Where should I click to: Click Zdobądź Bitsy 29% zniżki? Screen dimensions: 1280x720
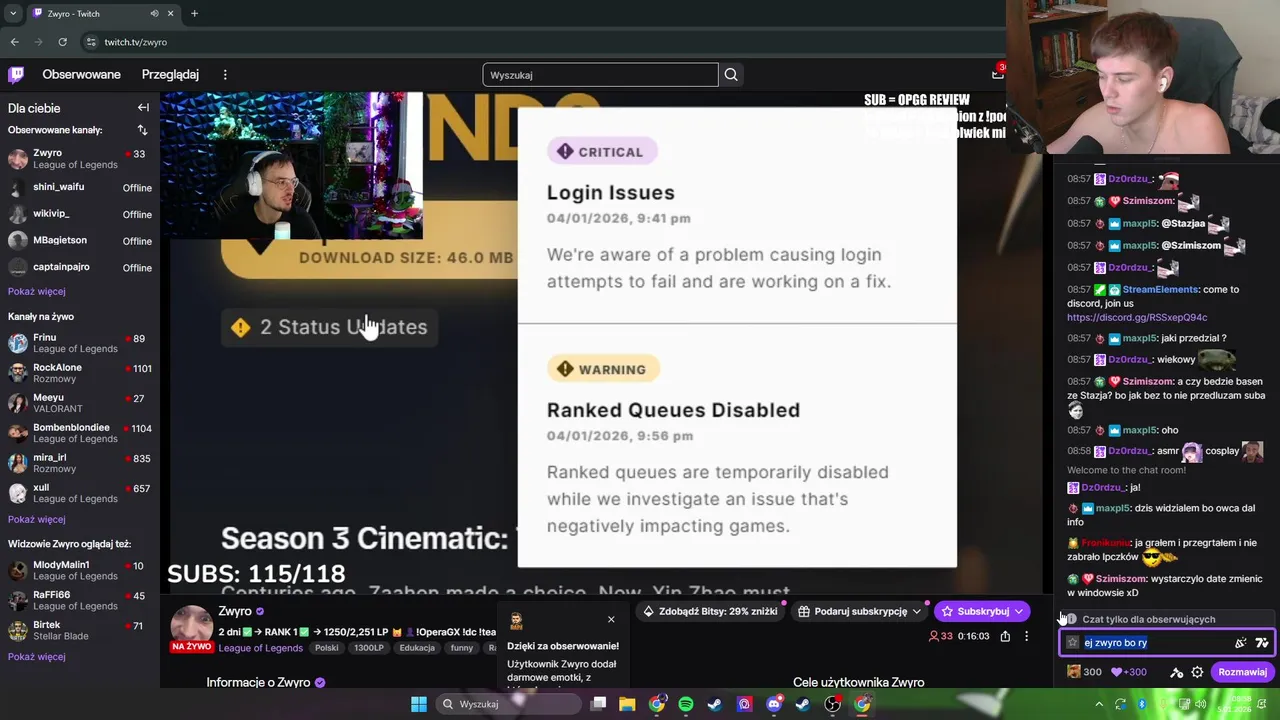point(708,611)
